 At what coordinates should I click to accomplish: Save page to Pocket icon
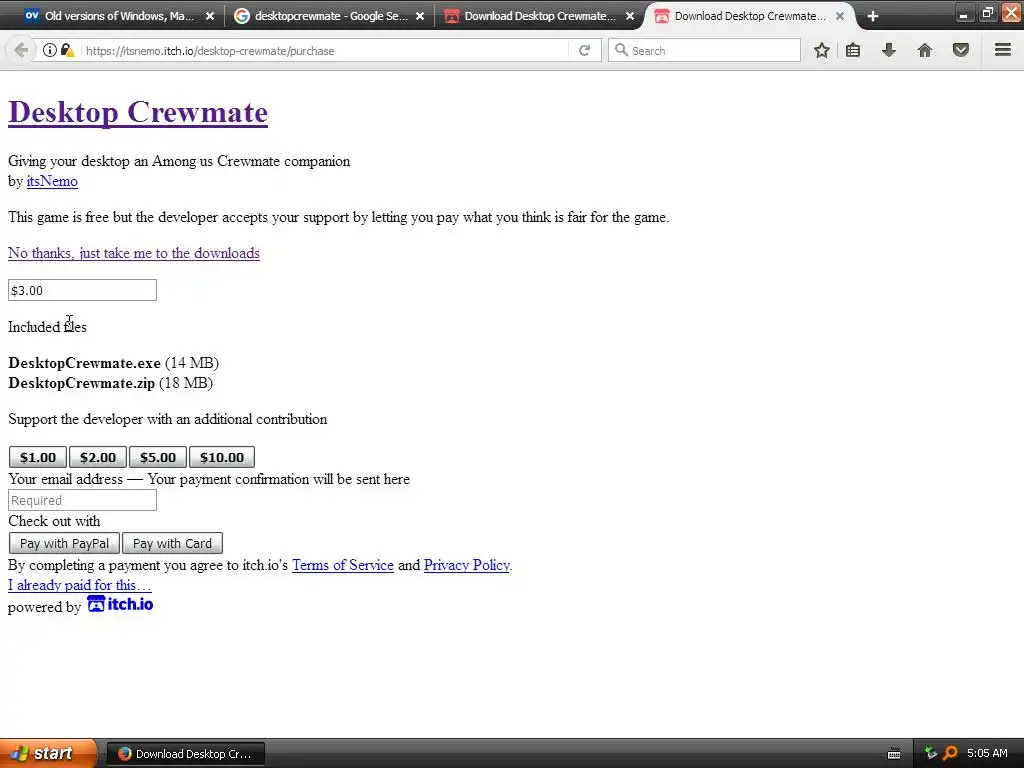961,50
